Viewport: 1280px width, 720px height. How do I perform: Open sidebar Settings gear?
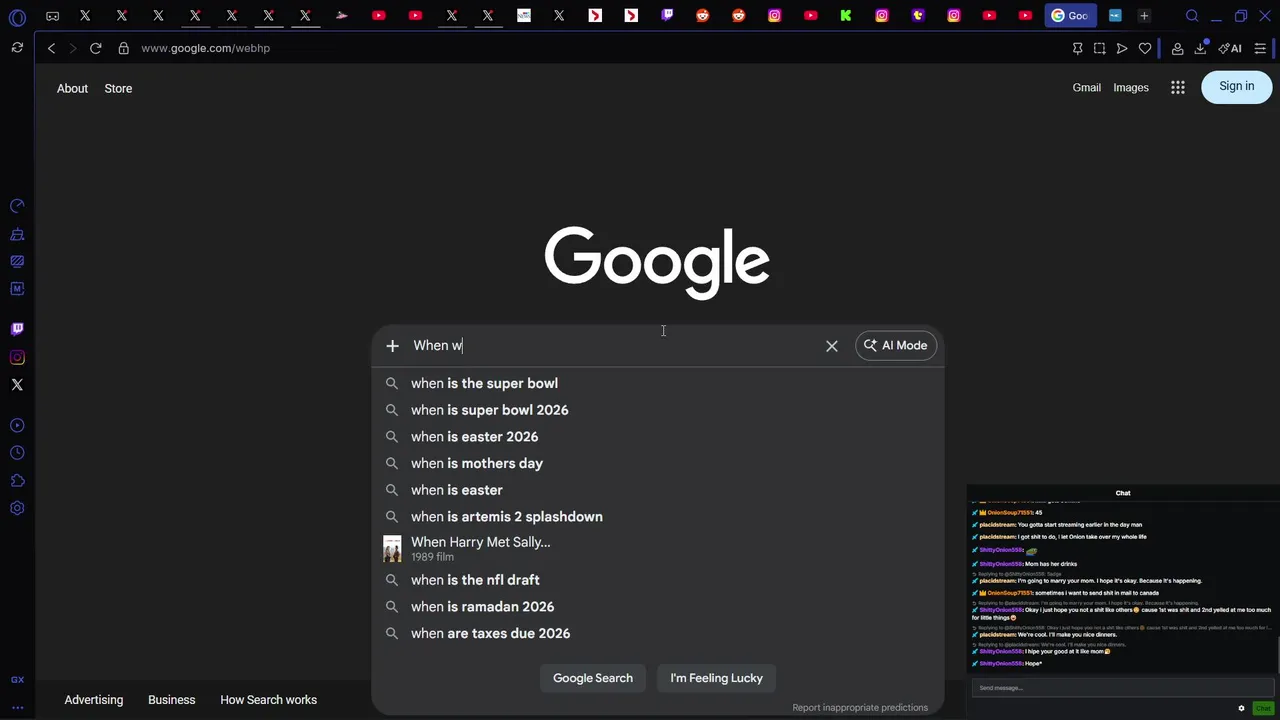[x=17, y=508]
